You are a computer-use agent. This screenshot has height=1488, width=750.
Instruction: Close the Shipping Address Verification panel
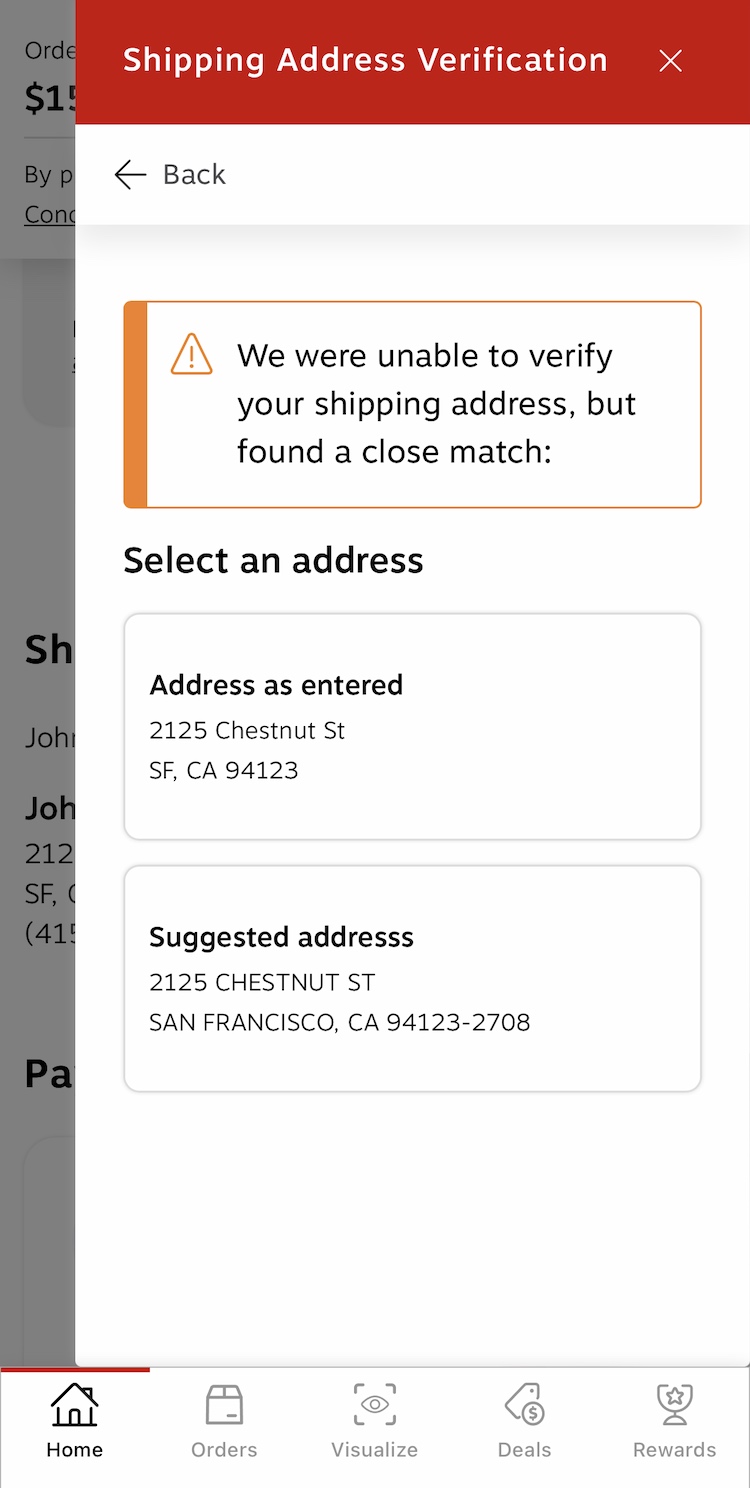coord(670,61)
